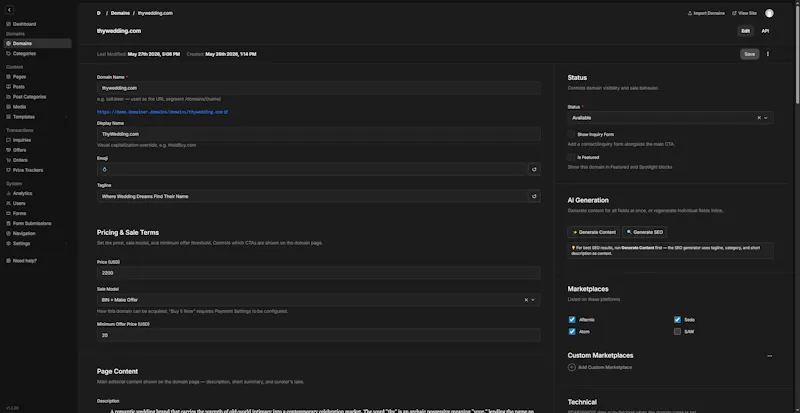
Task: Click the Minimum Offer Price input field
Action: 318,335
